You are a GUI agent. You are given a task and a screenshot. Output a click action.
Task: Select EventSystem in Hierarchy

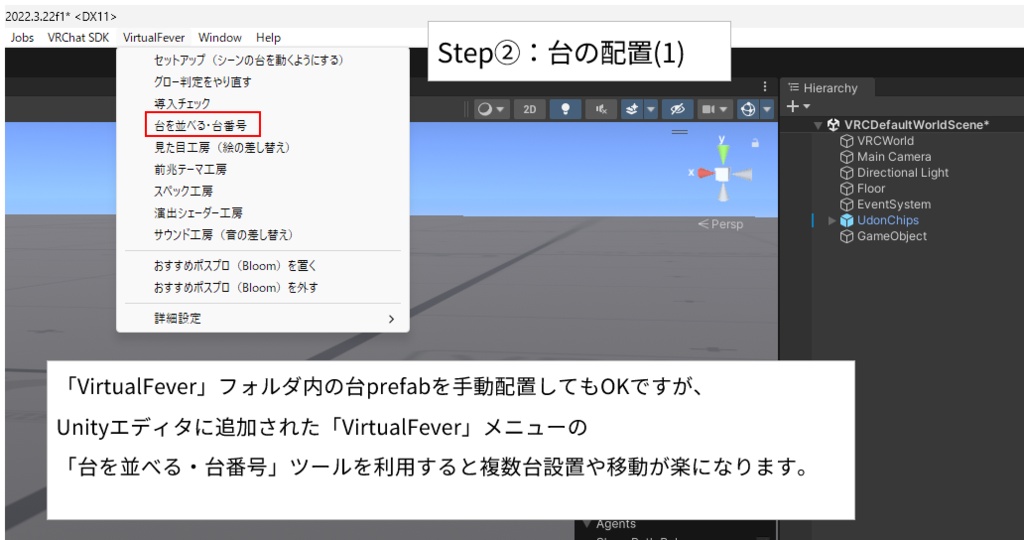894,204
